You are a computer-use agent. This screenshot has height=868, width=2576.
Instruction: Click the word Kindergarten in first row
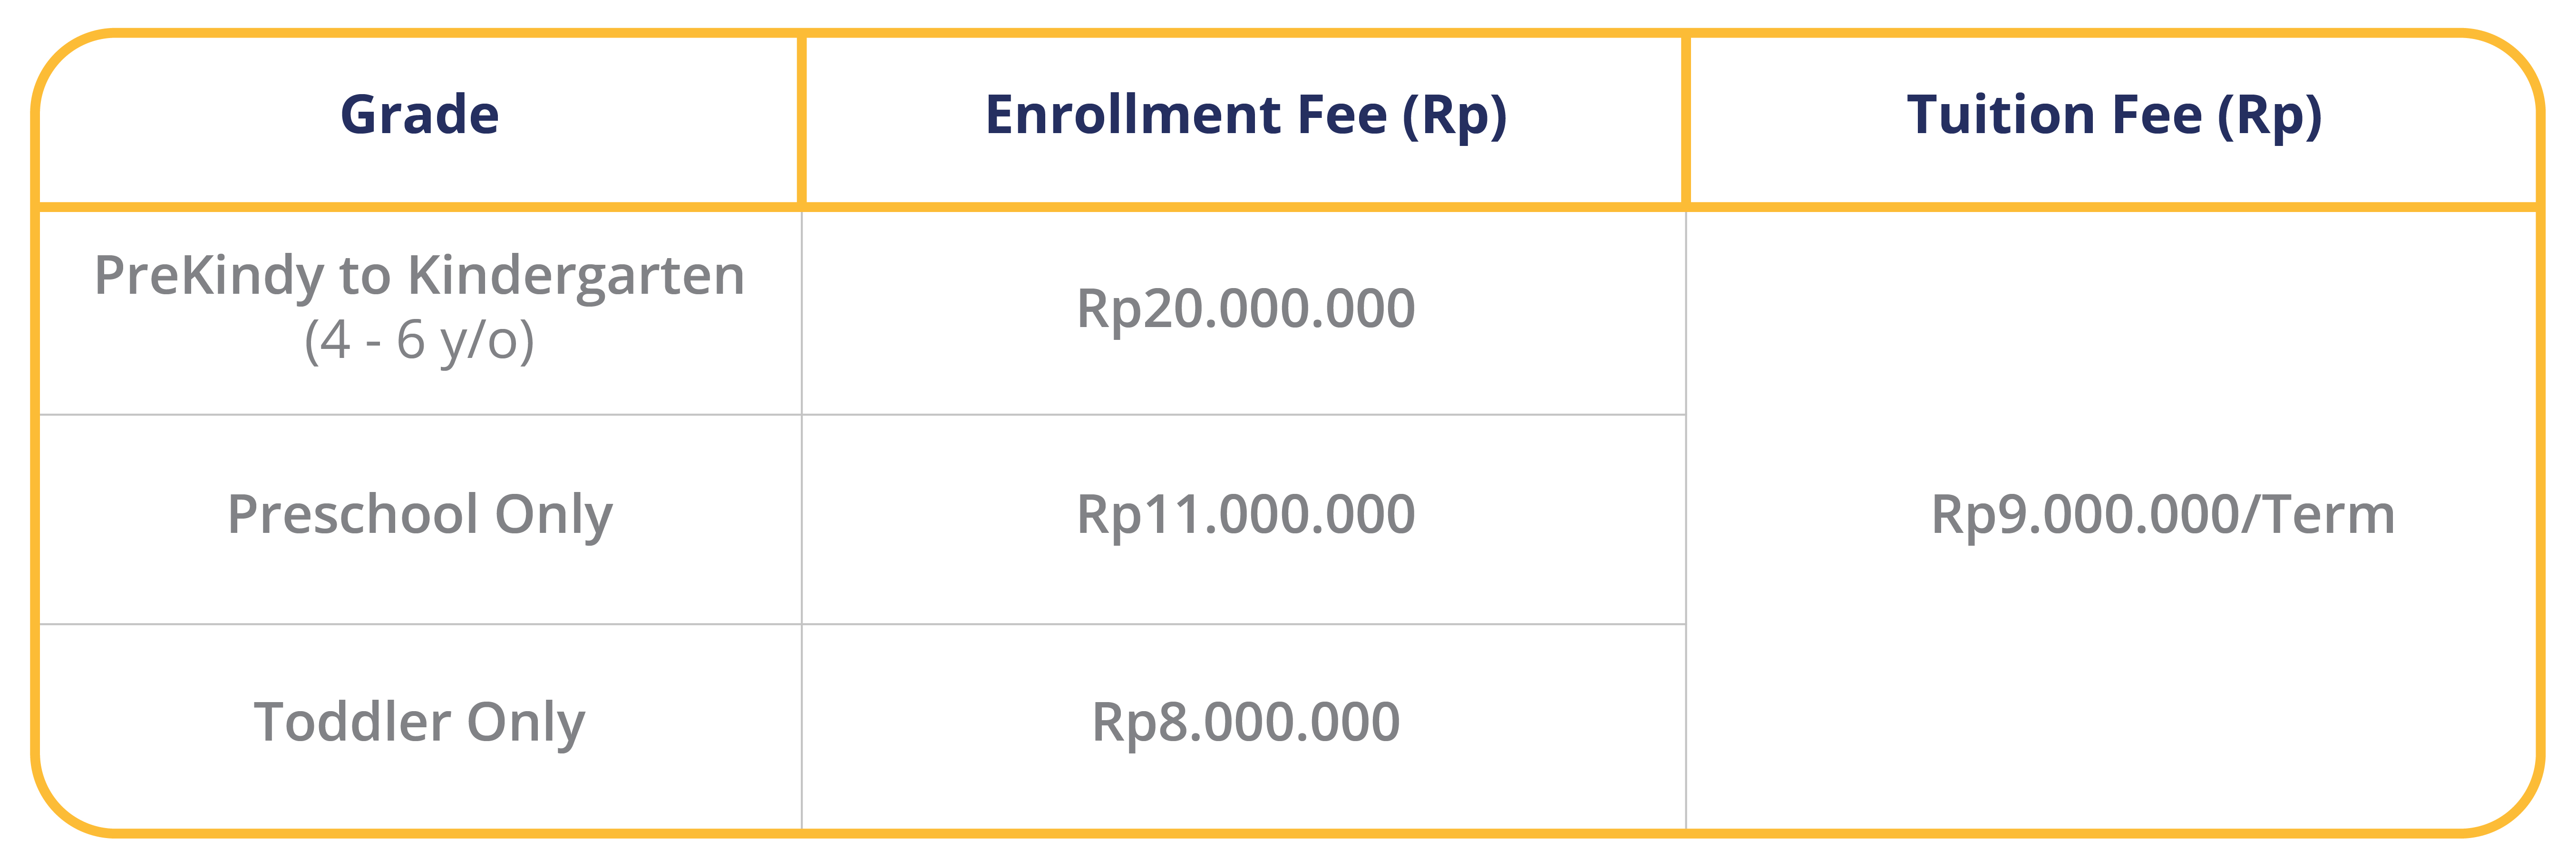pyautogui.click(x=576, y=276)
